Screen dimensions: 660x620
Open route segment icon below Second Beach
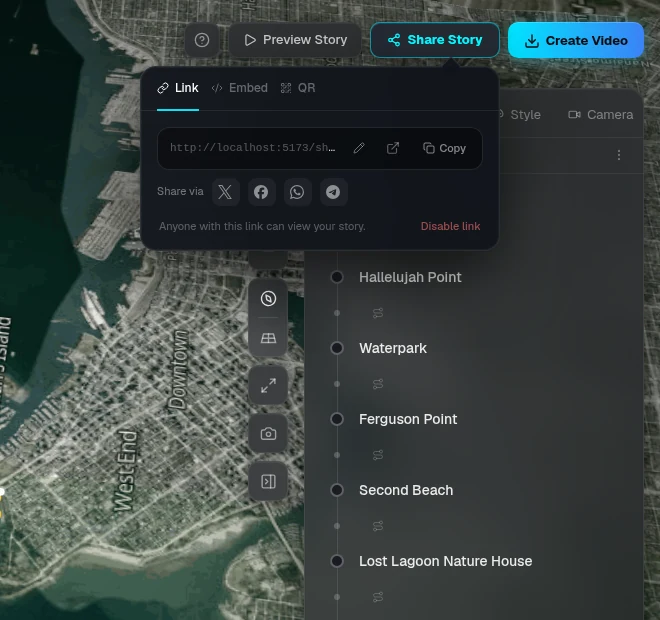378,526
